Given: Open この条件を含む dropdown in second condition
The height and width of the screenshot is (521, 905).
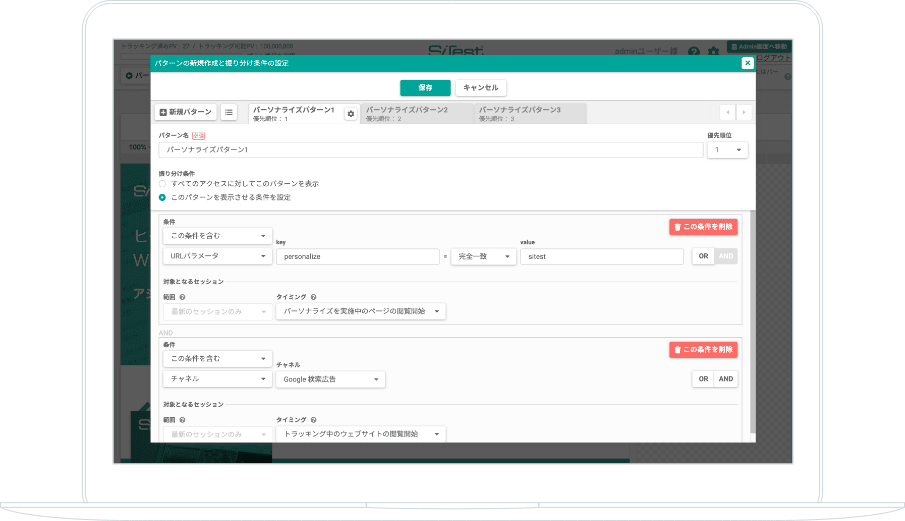Looking at the screenshot, I should (x=218, y=359).
